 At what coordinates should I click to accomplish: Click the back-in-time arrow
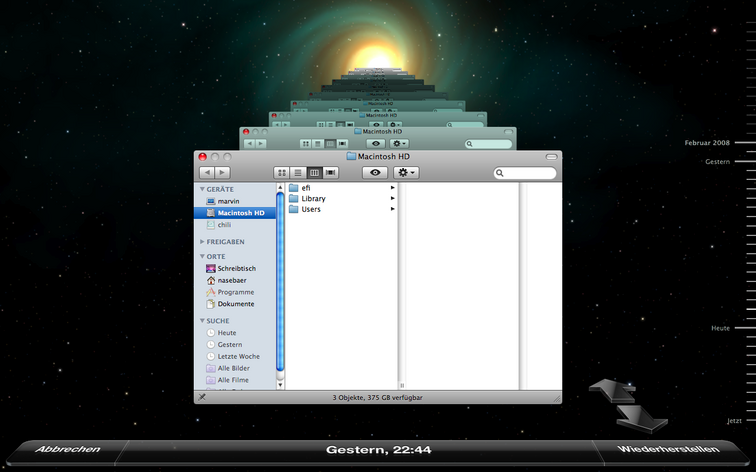tap(609, 389)
